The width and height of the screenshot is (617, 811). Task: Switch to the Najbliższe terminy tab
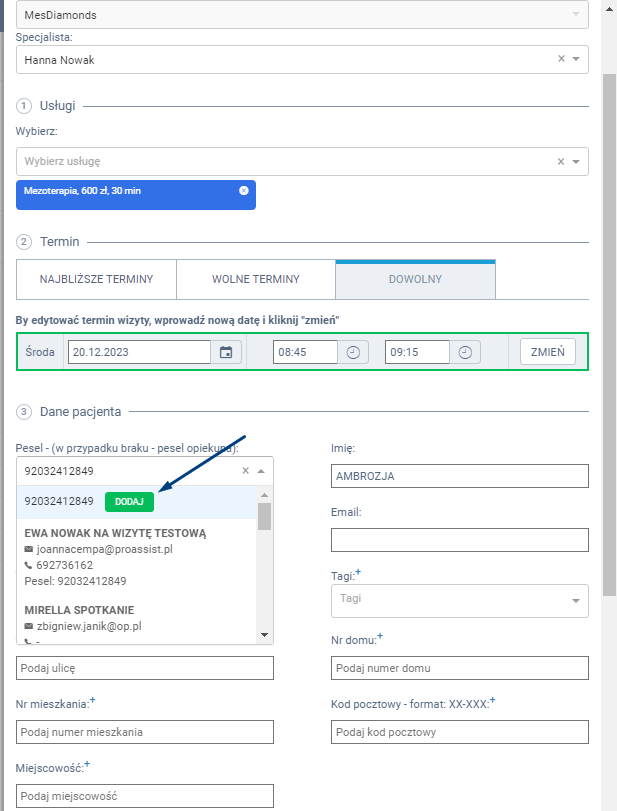tap(96, 280)
